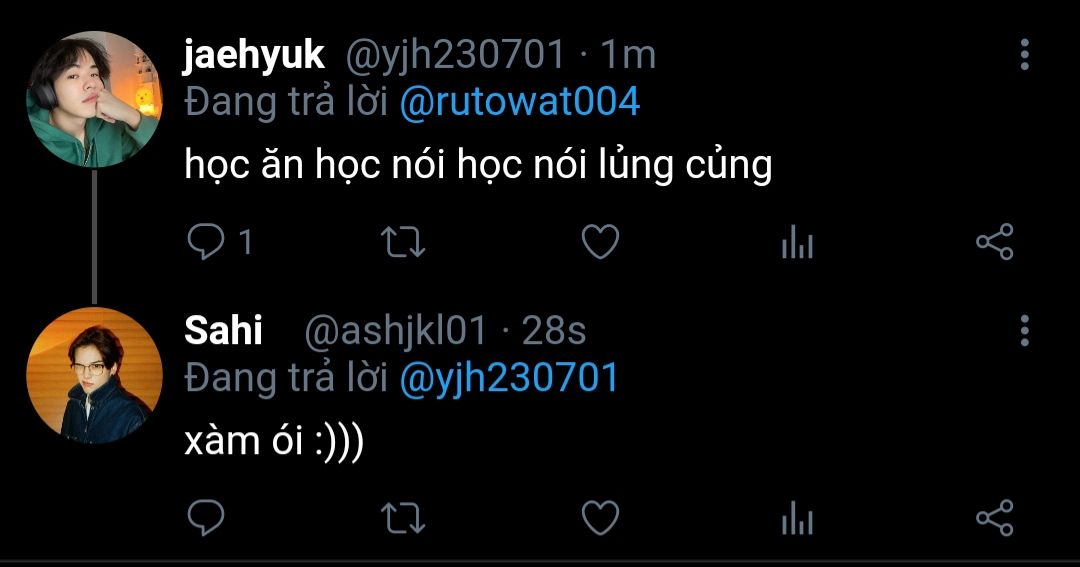Open more options menu on Sahi's tweet
Image resolution: width=1080 pixels, height=567 pixels.
pos(1024,330)
